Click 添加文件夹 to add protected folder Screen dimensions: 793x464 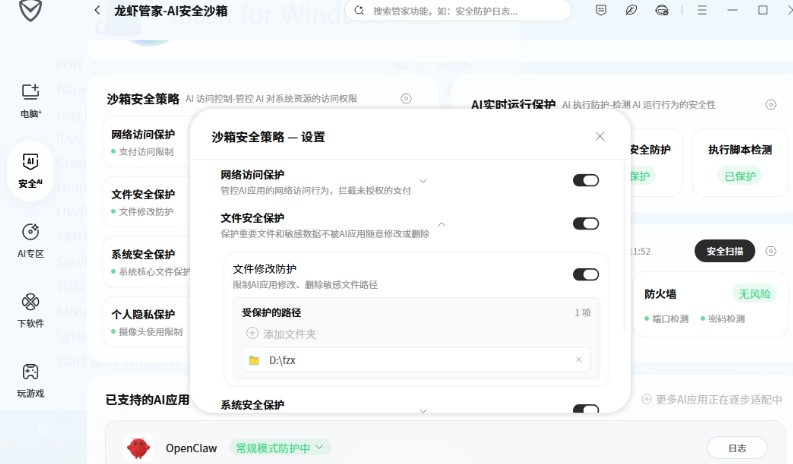pyautogui.click(x=283, y=334)
